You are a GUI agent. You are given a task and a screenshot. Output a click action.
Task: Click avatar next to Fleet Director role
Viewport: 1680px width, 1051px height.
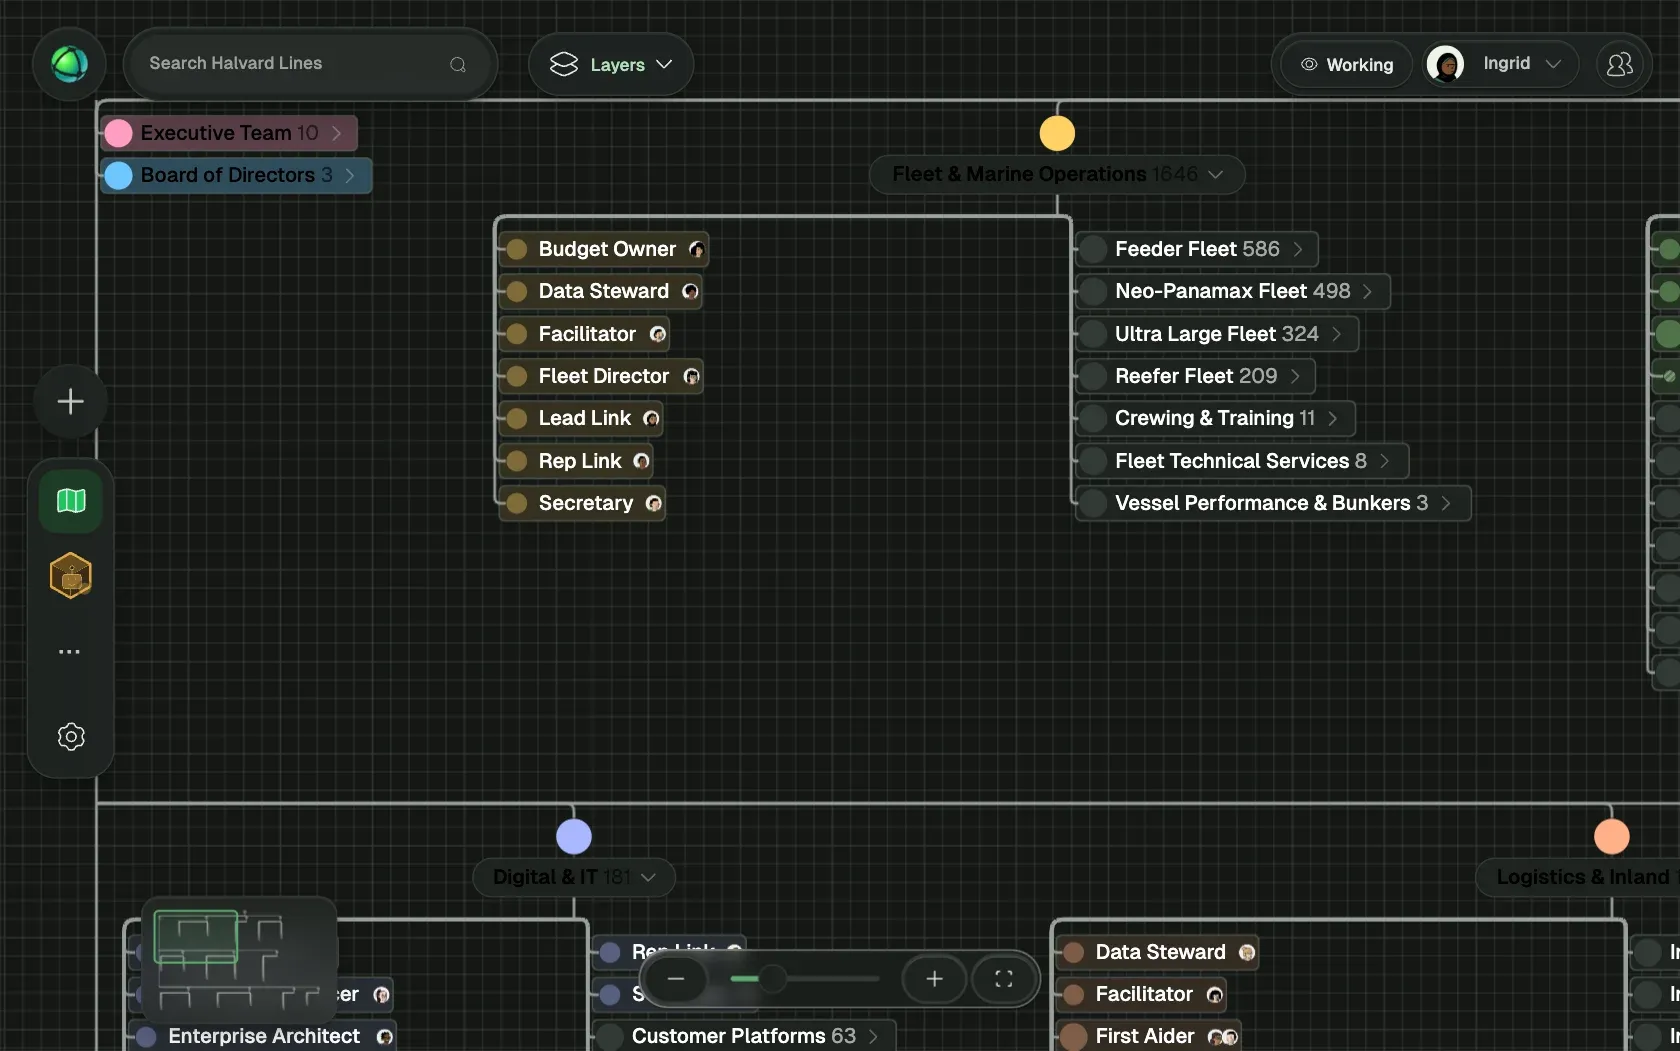pos(691,376)
